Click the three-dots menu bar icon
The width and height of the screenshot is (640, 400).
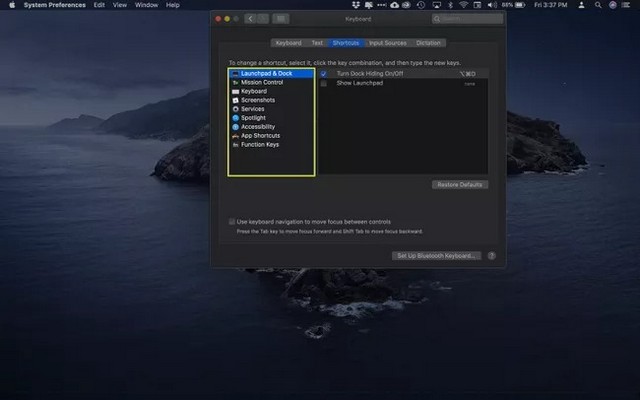pos(382,5)
